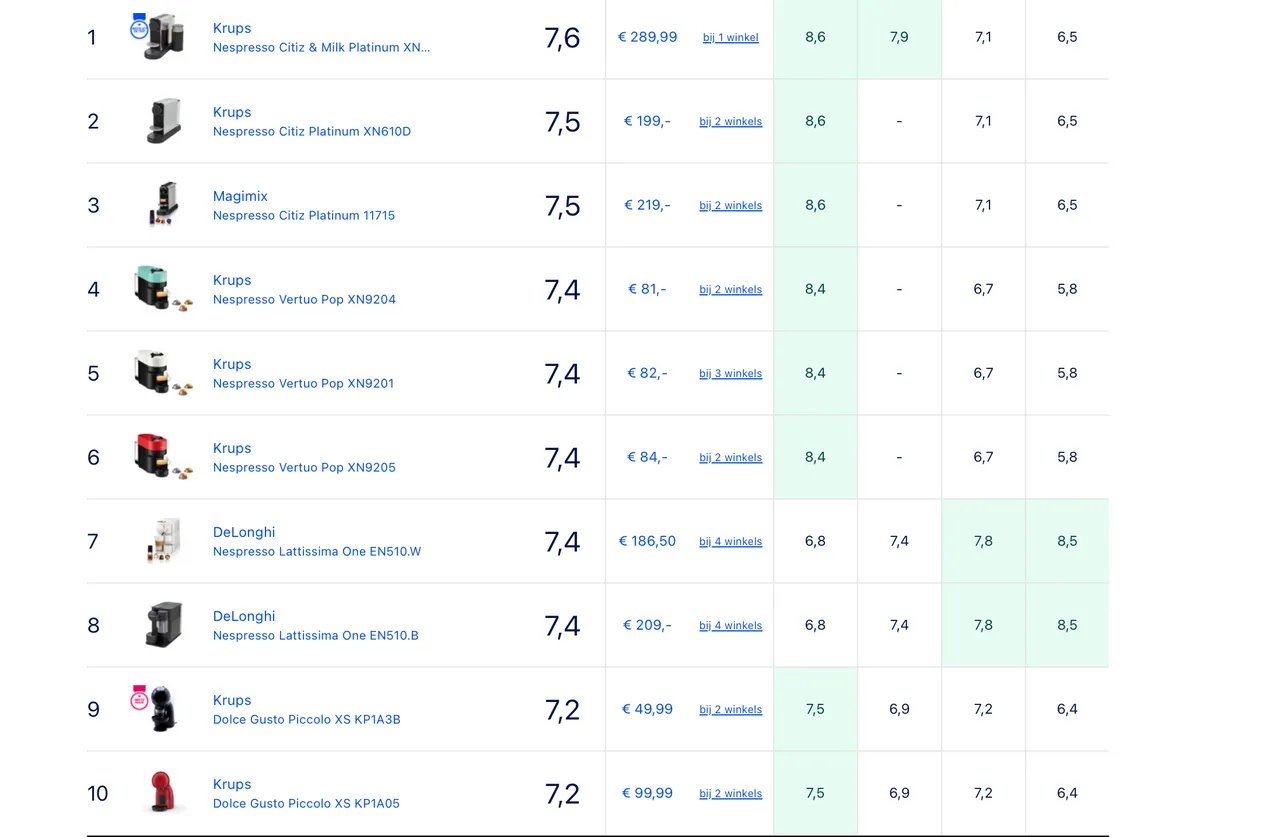Screen dimensions: 1280x837
Task: Click the price € 186,50
Action: click(647, 541)
